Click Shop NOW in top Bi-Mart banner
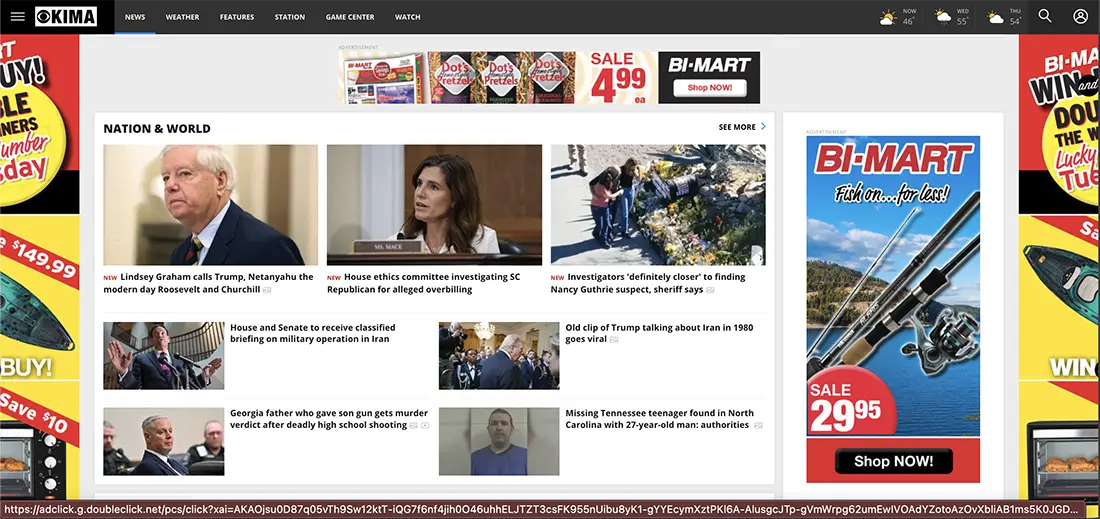 pyautogui.click(x=709, y=88)
